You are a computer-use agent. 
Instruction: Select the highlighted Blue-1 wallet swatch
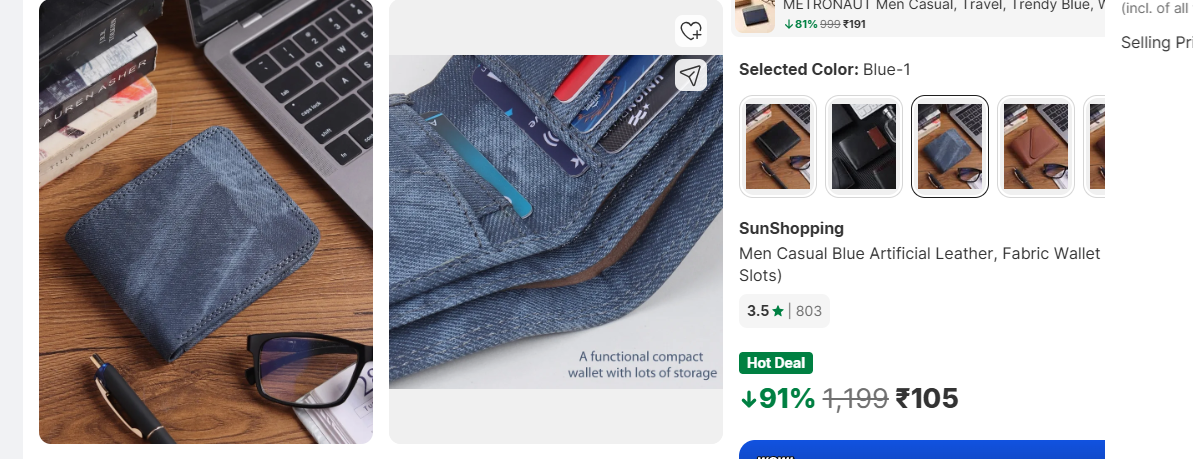click(x=950, y=146)
